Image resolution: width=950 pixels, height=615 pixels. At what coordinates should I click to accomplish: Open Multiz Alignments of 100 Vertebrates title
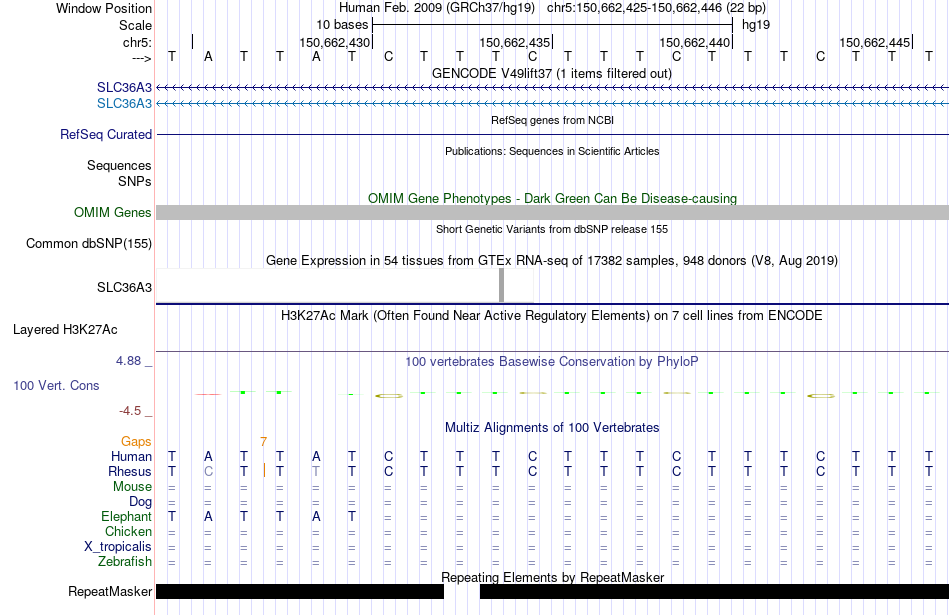coord(552,428)
